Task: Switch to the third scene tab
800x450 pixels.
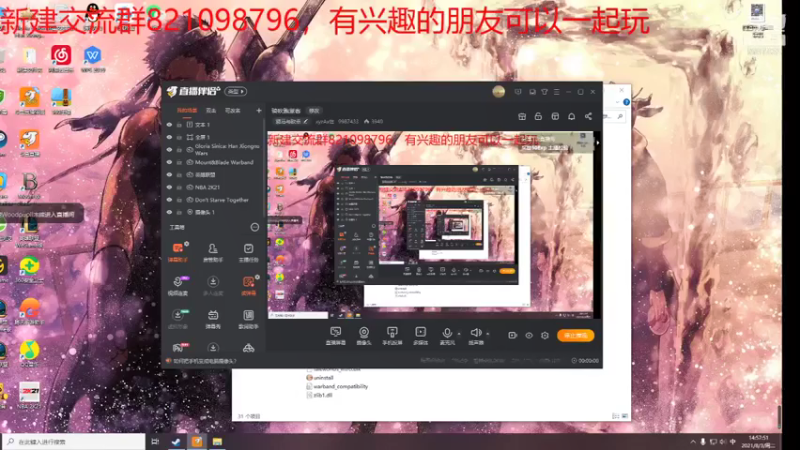Action: pos(233,111)
